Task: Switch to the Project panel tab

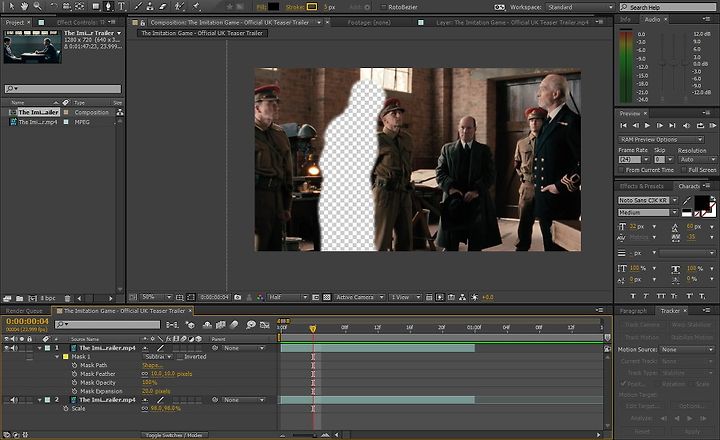Action: (15, 22)
